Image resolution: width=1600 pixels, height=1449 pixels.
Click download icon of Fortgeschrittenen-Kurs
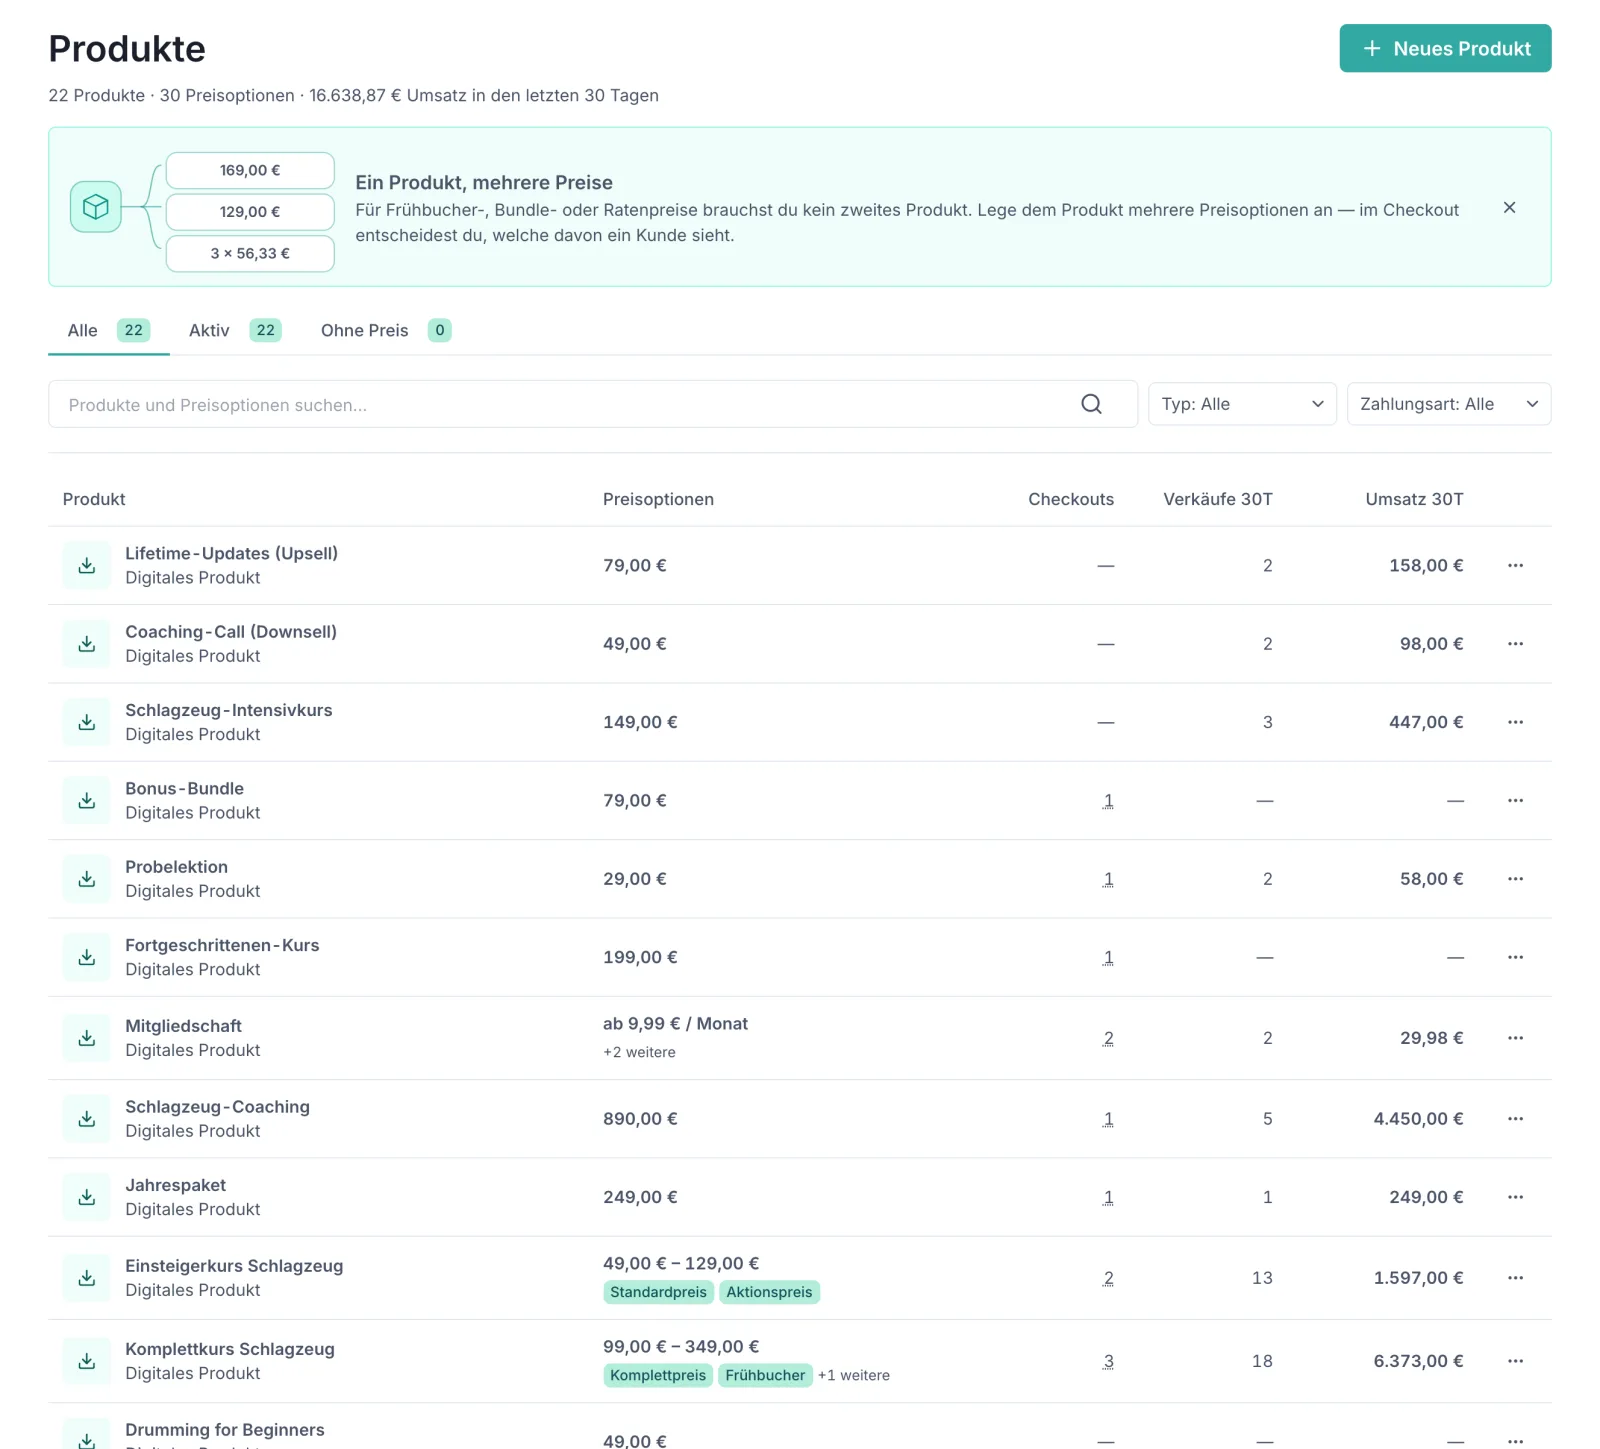click(x=87, y=957)
